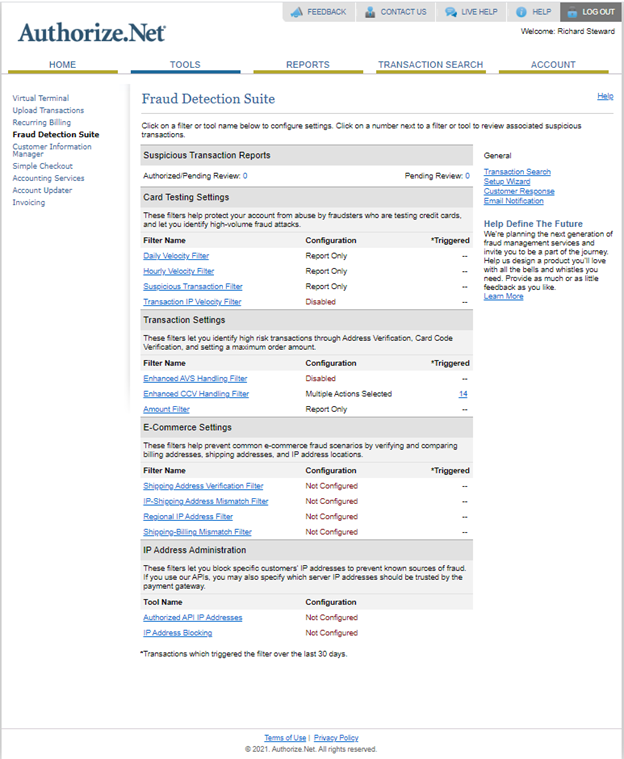Click the LIVE HELP button text

click(x=479, y=12)
